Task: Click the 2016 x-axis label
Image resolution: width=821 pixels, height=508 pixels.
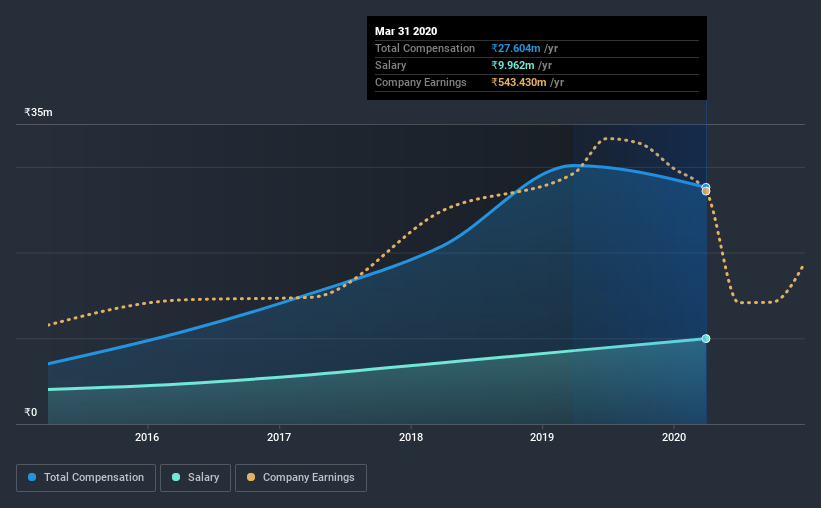Action: (x=147, y=437)
